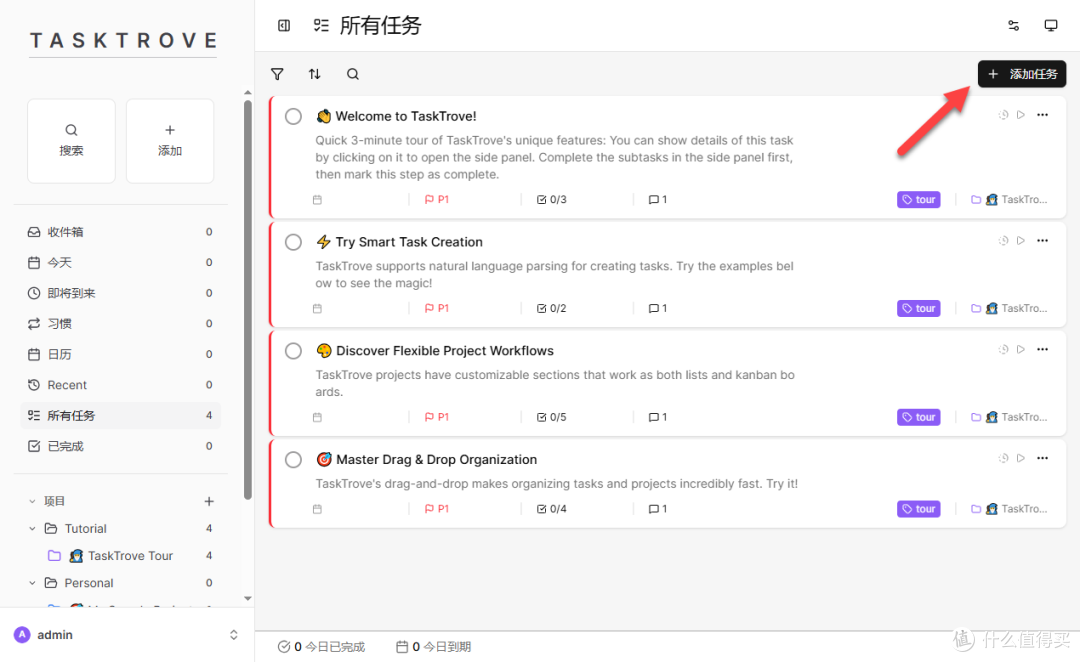Open the sort order arrows
This screenshot has height=662, width=1080.
[x=314, y=74]
